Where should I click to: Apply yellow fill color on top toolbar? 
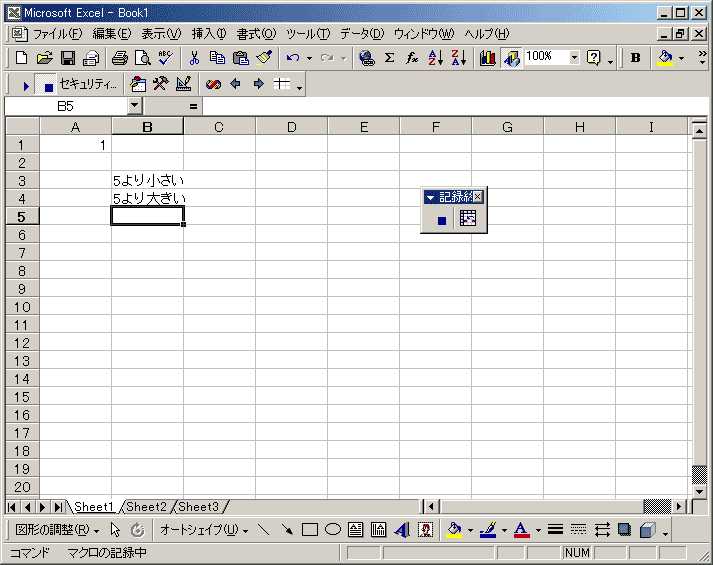pos(665,58)
